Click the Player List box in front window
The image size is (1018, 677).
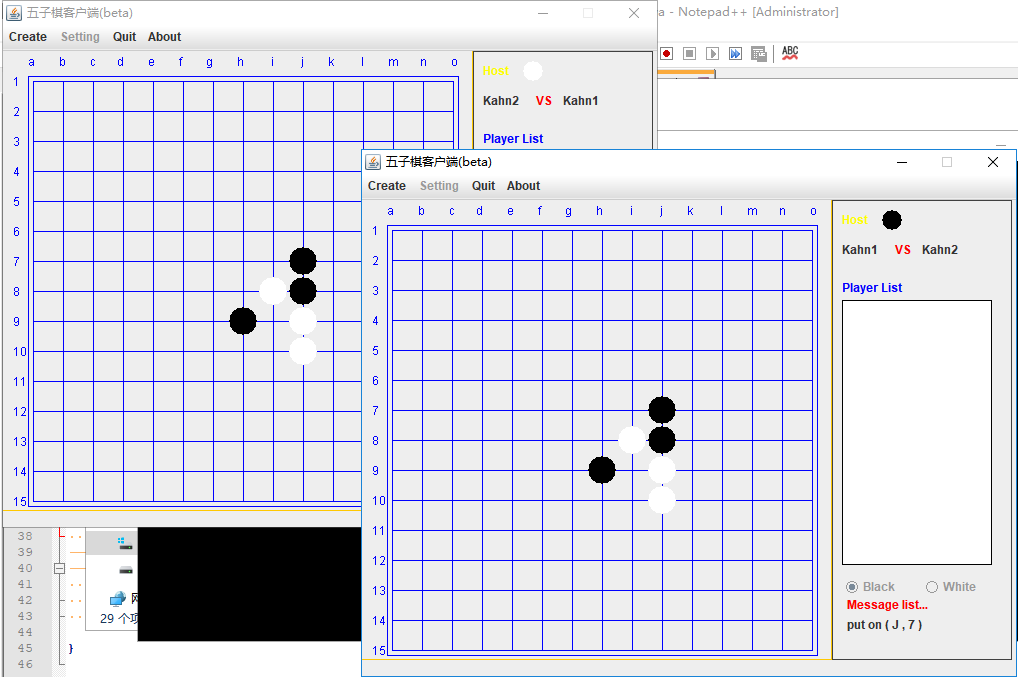coord(917,432)
